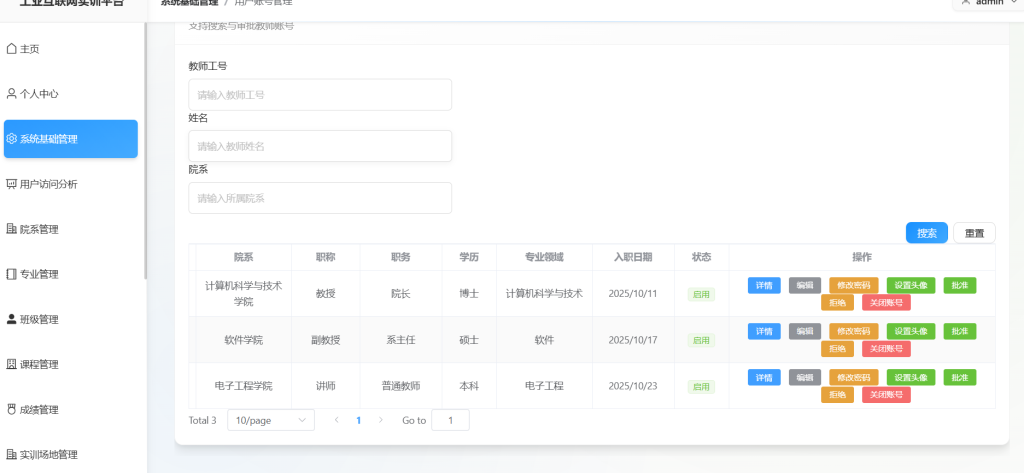Click 关闭账号 for 软件学院 row
Viewport: 1024px width, 473px height.
tap(886, 349)
